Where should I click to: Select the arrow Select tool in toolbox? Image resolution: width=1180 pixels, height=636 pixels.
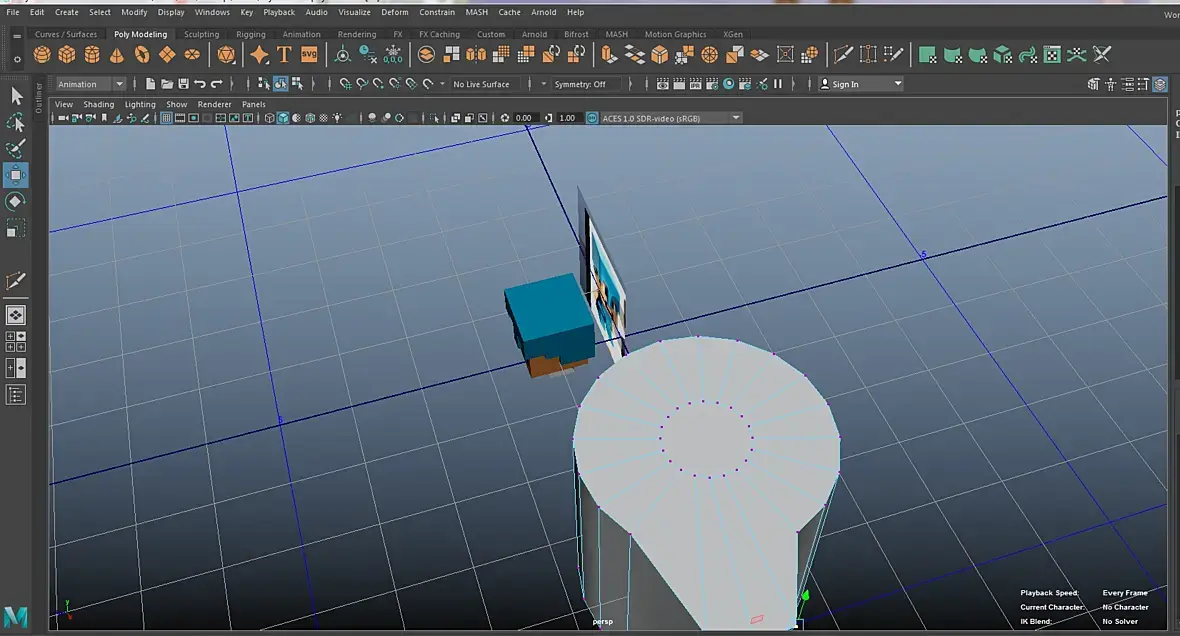[x=16, y=96]
